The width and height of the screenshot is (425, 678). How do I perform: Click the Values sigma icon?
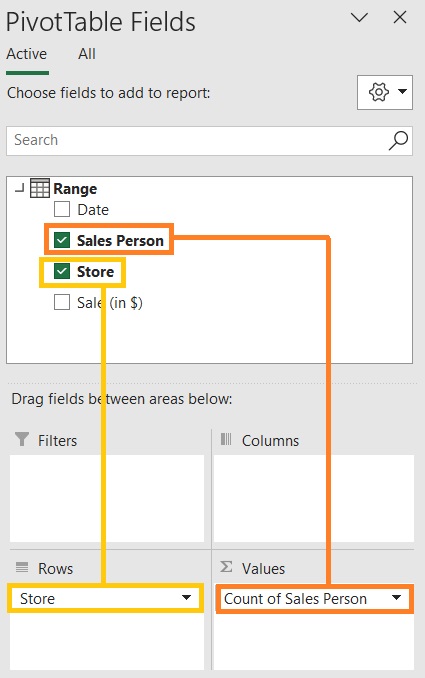click(x=226, y=566)
